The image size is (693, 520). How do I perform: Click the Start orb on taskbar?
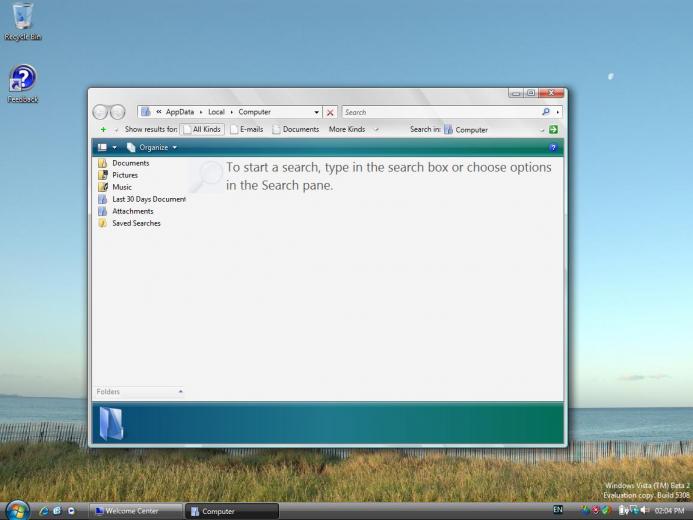pos(17,510)
